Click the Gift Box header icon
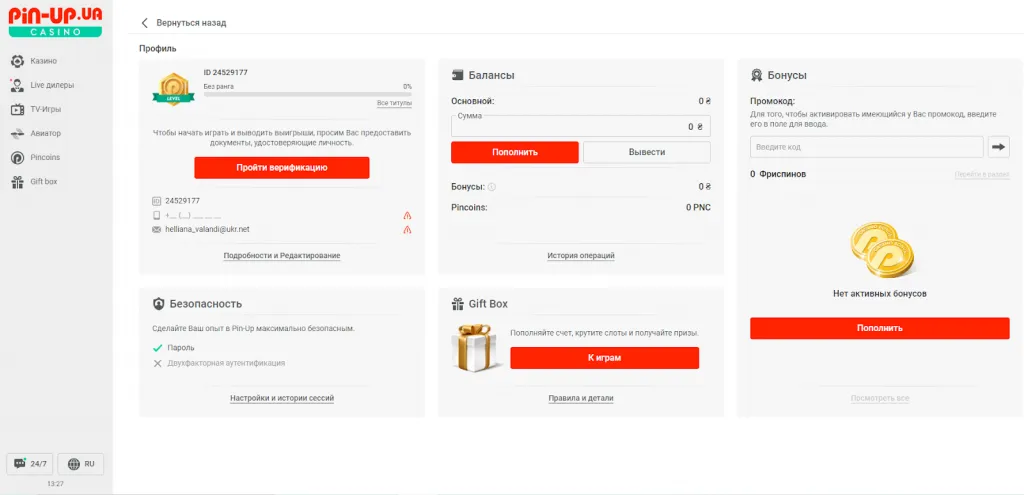Viewport: 1024px width, 495px height. click(x=457, y=304)
